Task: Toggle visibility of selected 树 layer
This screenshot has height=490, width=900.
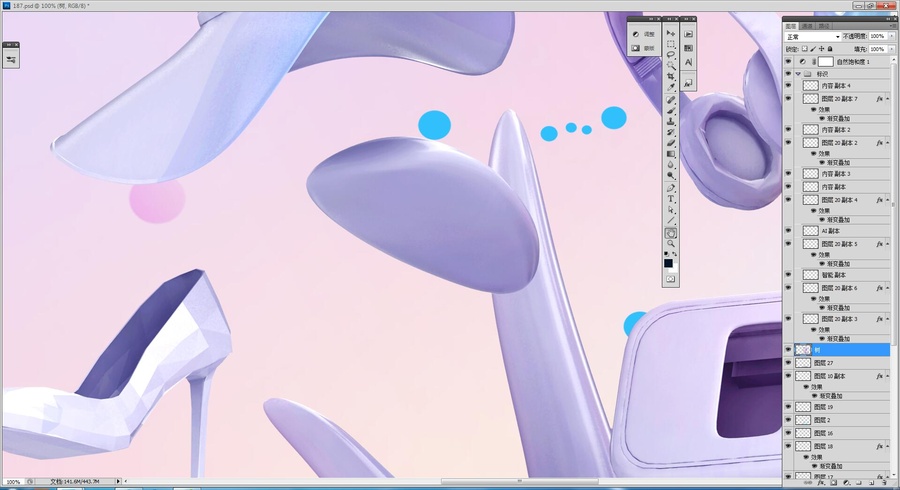Action: [x=788, y=349]
